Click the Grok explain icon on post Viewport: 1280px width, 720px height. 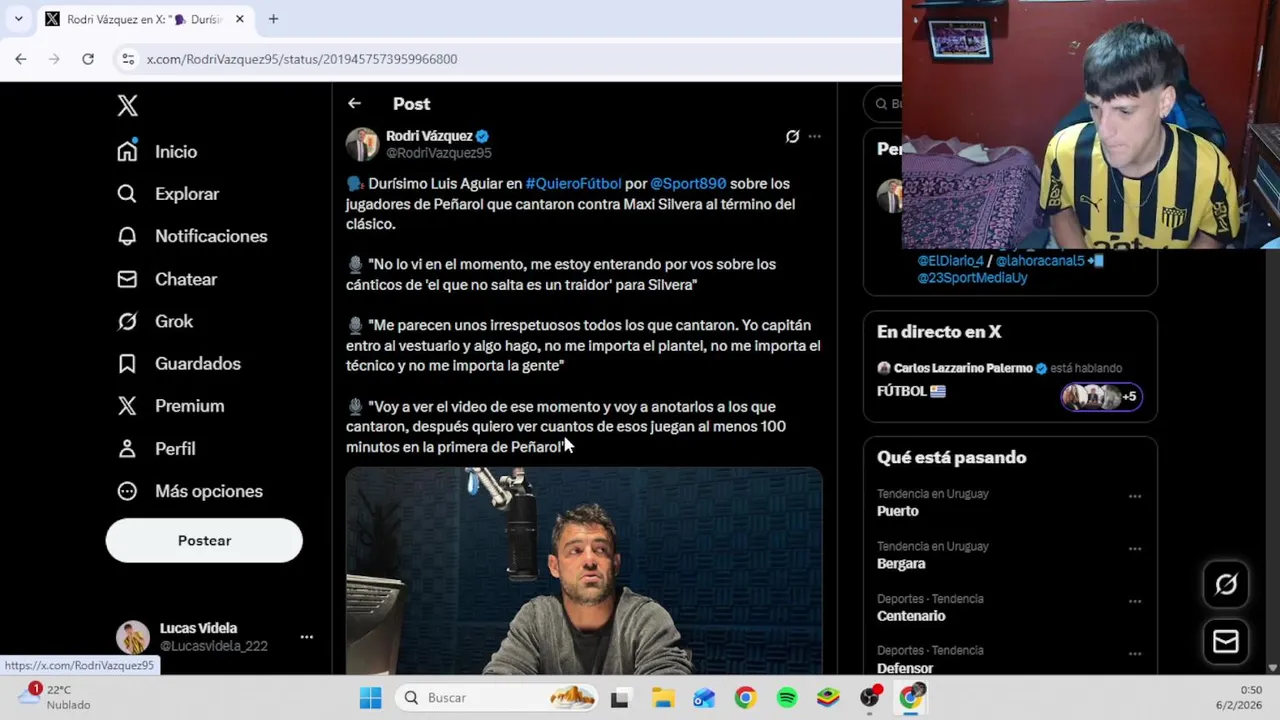pos(792,136)
